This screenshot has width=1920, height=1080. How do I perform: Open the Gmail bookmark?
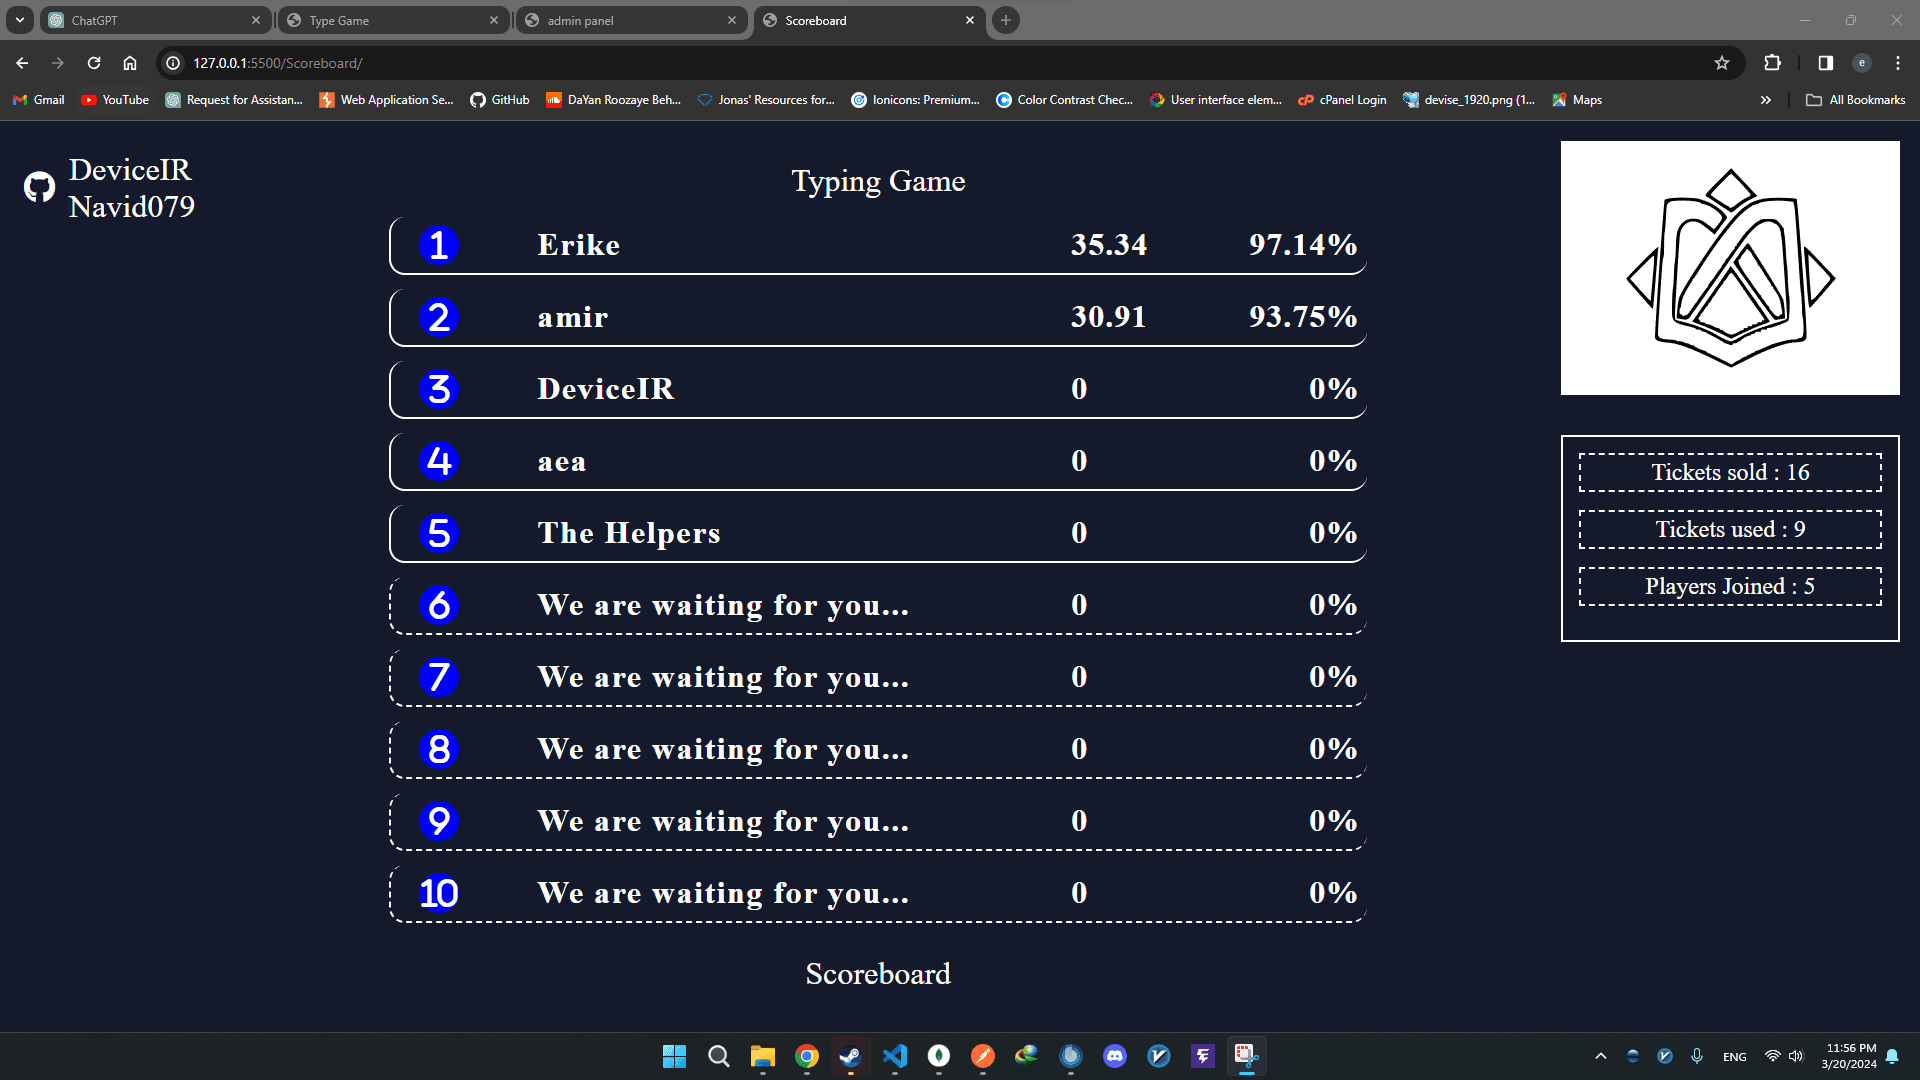pyautogui.click(x=39, y=100)
